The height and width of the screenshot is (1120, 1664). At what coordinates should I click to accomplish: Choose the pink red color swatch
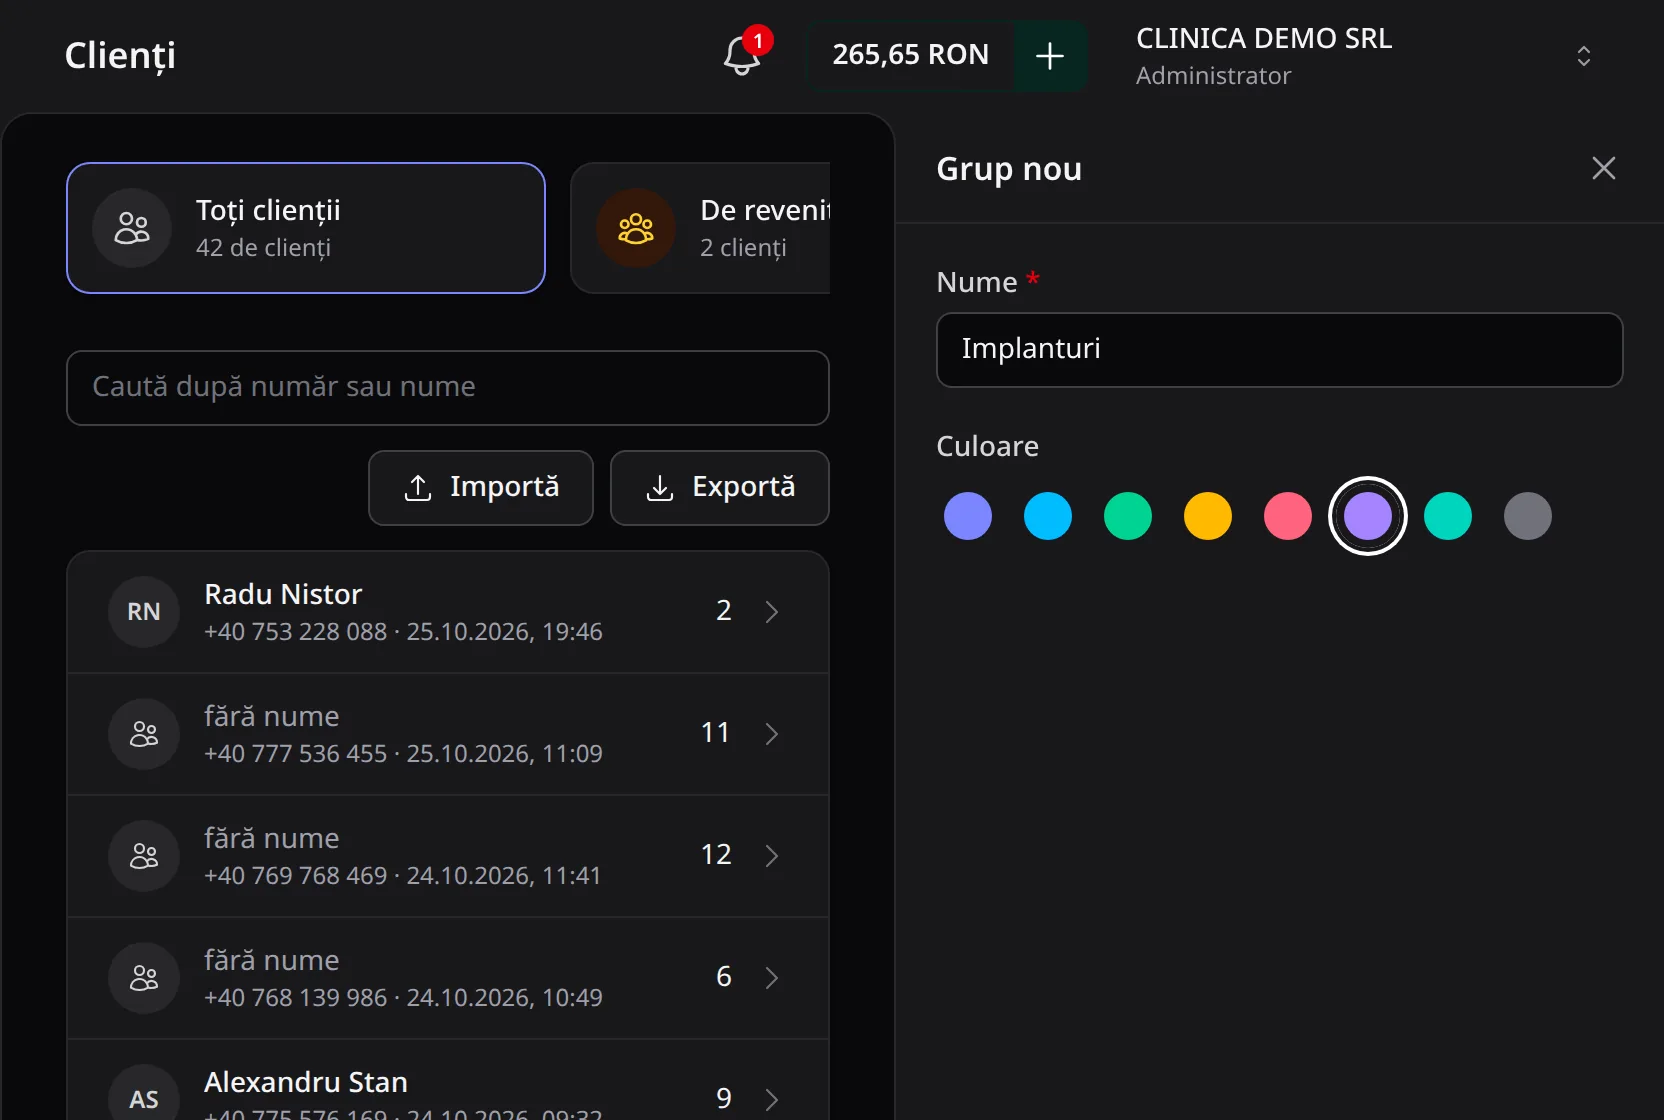(1288, 516)
